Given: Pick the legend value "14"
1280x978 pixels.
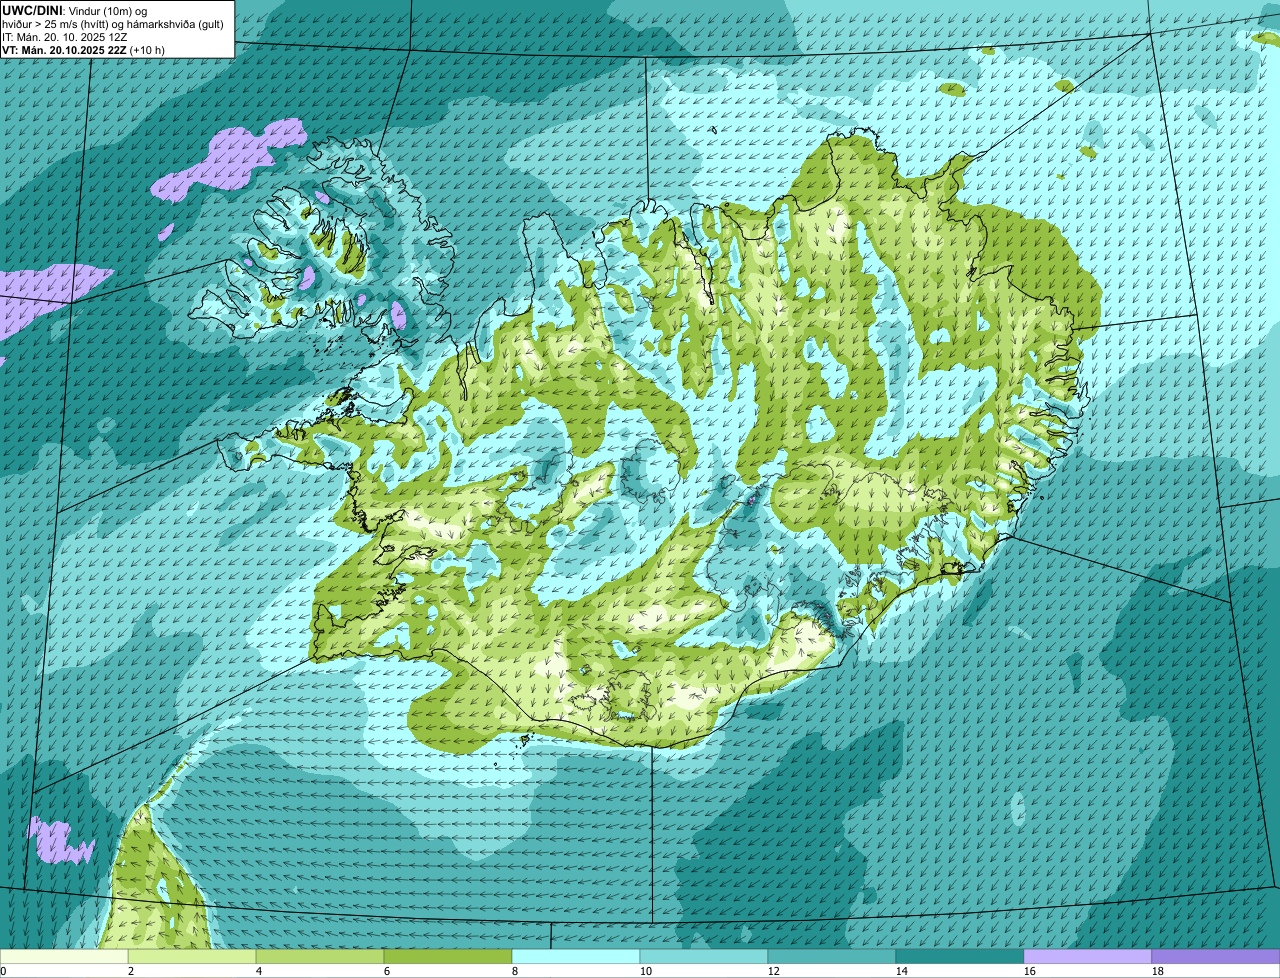Looking at the screenshot, I should [x=902, y=971].
